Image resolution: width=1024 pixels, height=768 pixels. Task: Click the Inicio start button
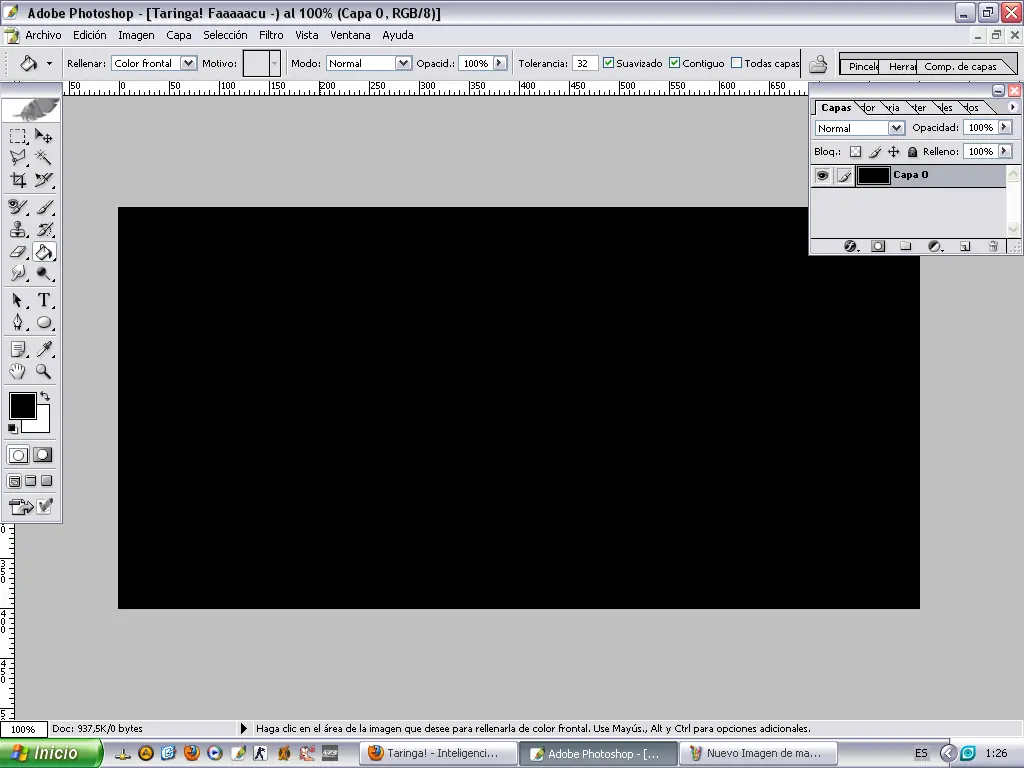tap(51, 753)
